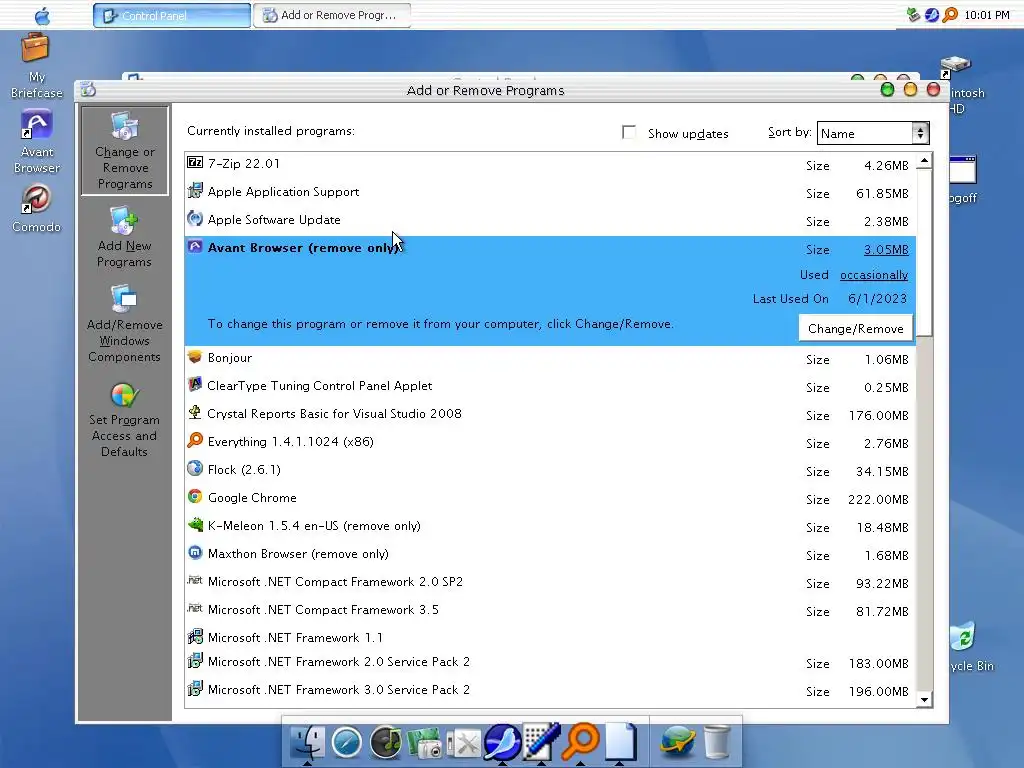This screenshot has height=768, width=1024.
Task: Click the list scrollbar up arrow
Action: pyautogui.click(x=924, y=161)
